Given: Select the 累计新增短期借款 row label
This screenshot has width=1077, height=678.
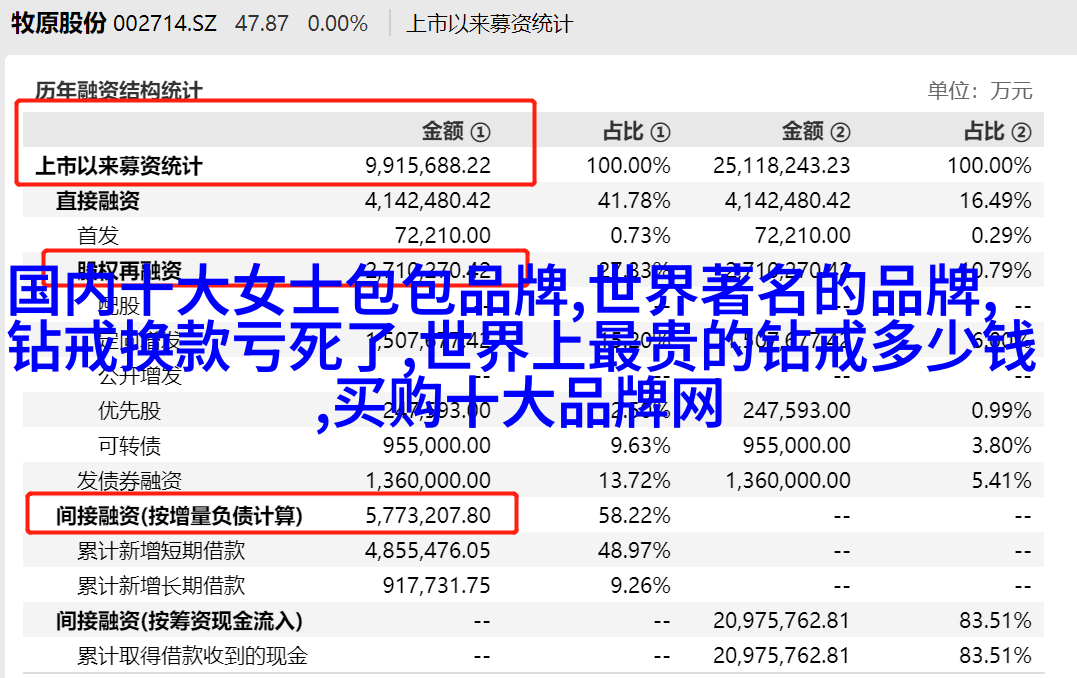Looking at the screenshot, I should (x=161, y=551).
